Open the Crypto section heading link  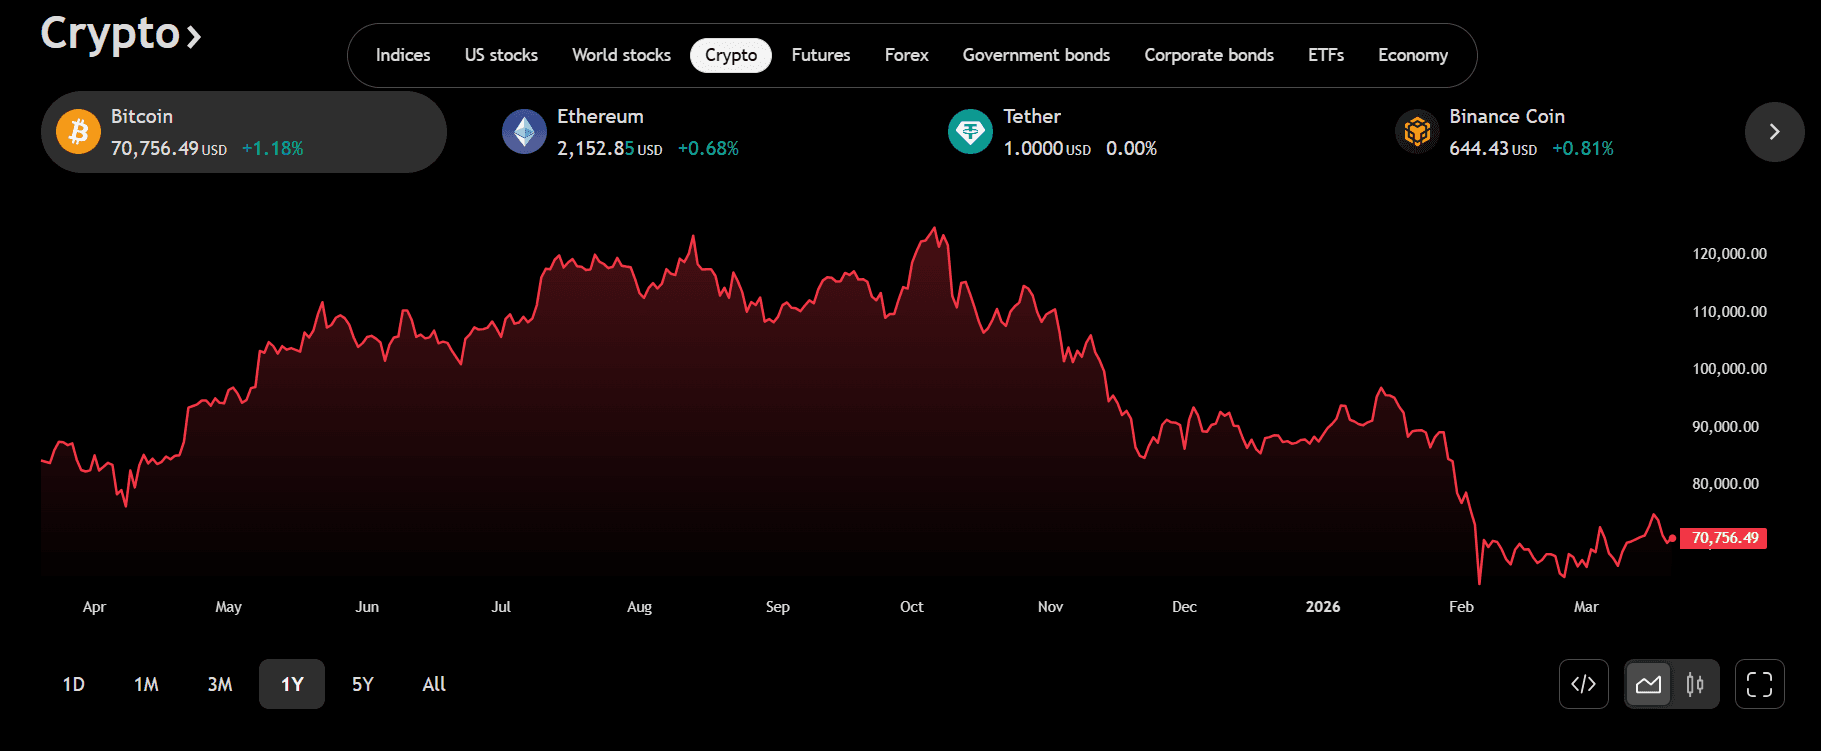[x=120, y=34]
